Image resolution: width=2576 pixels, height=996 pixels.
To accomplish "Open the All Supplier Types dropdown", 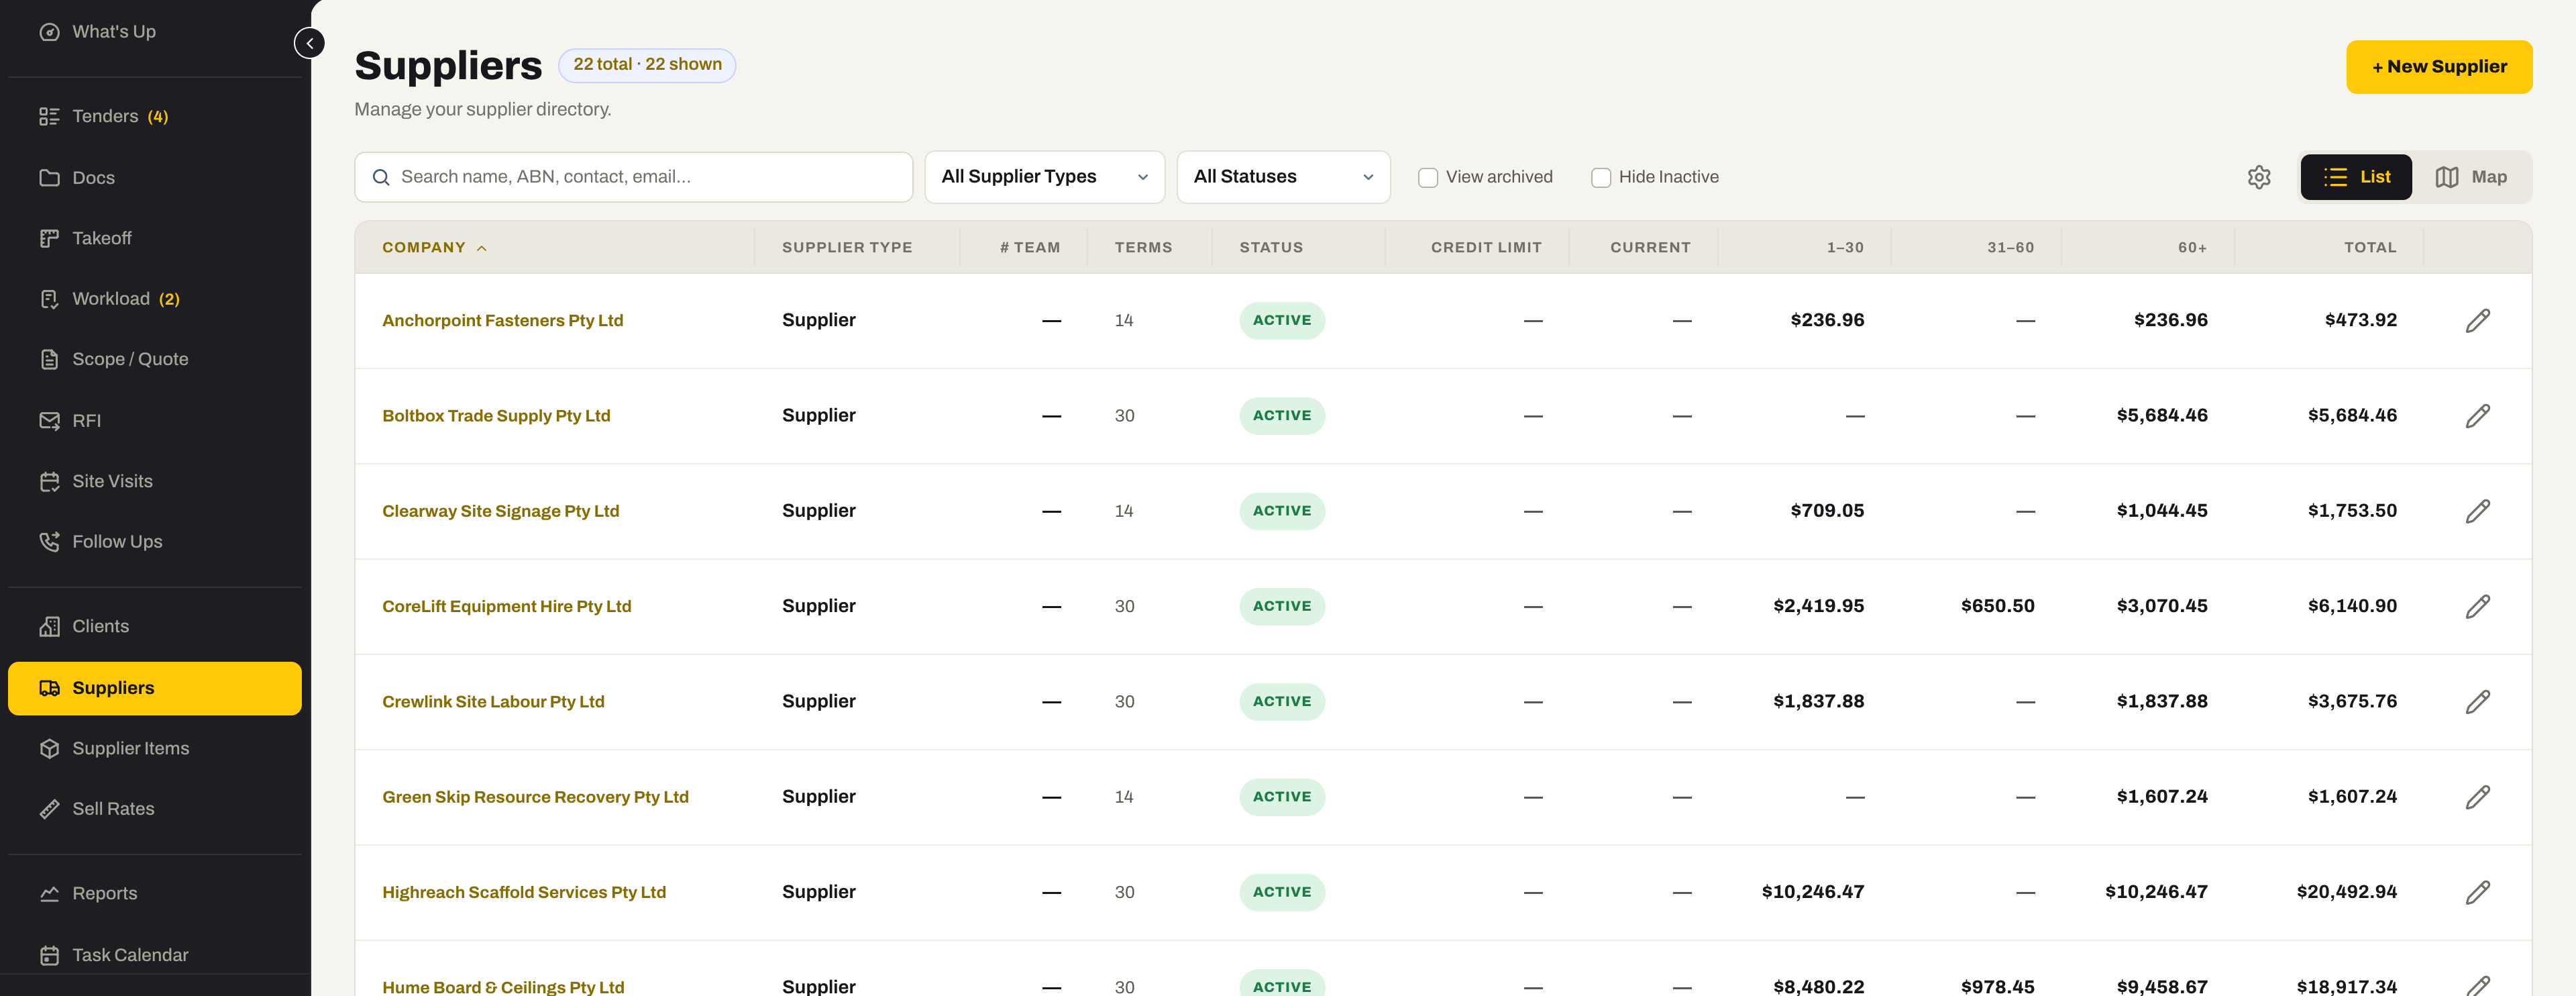I will (1044, 177).
